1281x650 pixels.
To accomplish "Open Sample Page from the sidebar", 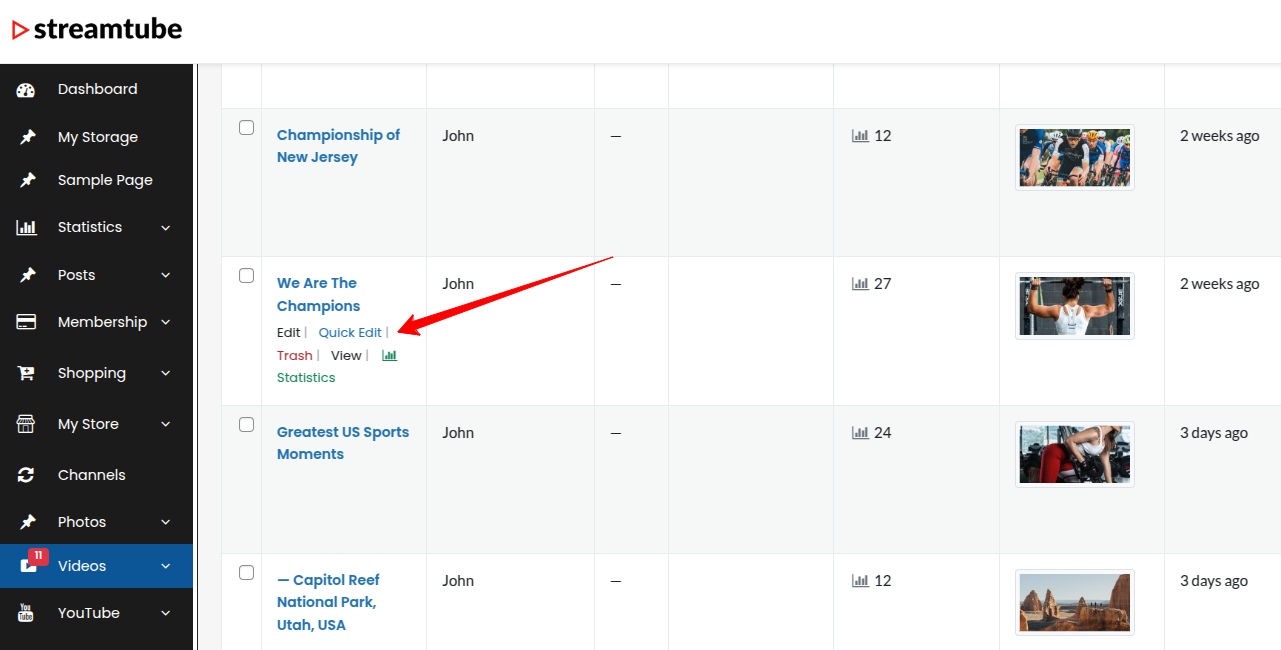I will coord(105,180).
